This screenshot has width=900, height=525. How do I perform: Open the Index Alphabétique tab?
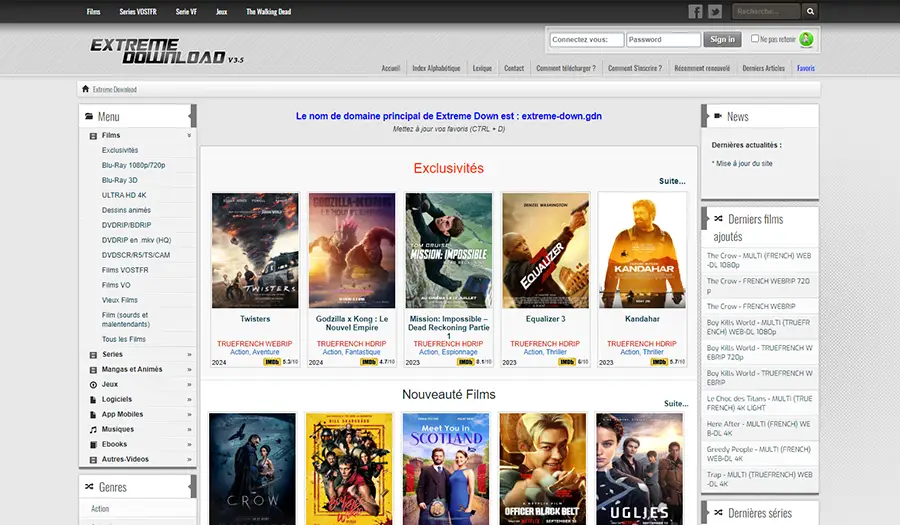(x=436, y=68)
